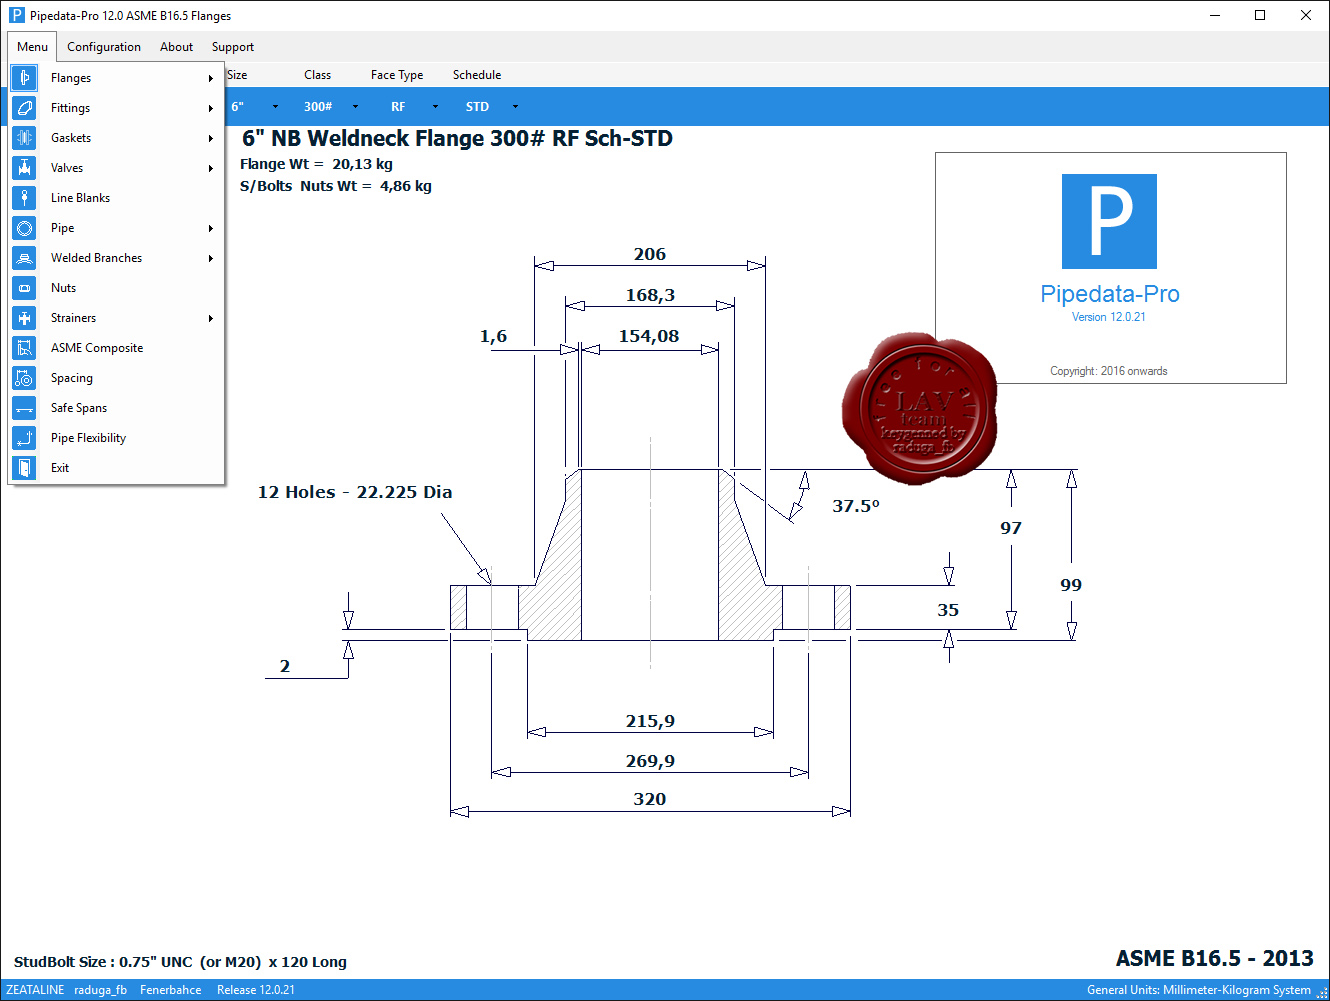
Task: Select Nuts menu entry
Action: coord(116,288)
